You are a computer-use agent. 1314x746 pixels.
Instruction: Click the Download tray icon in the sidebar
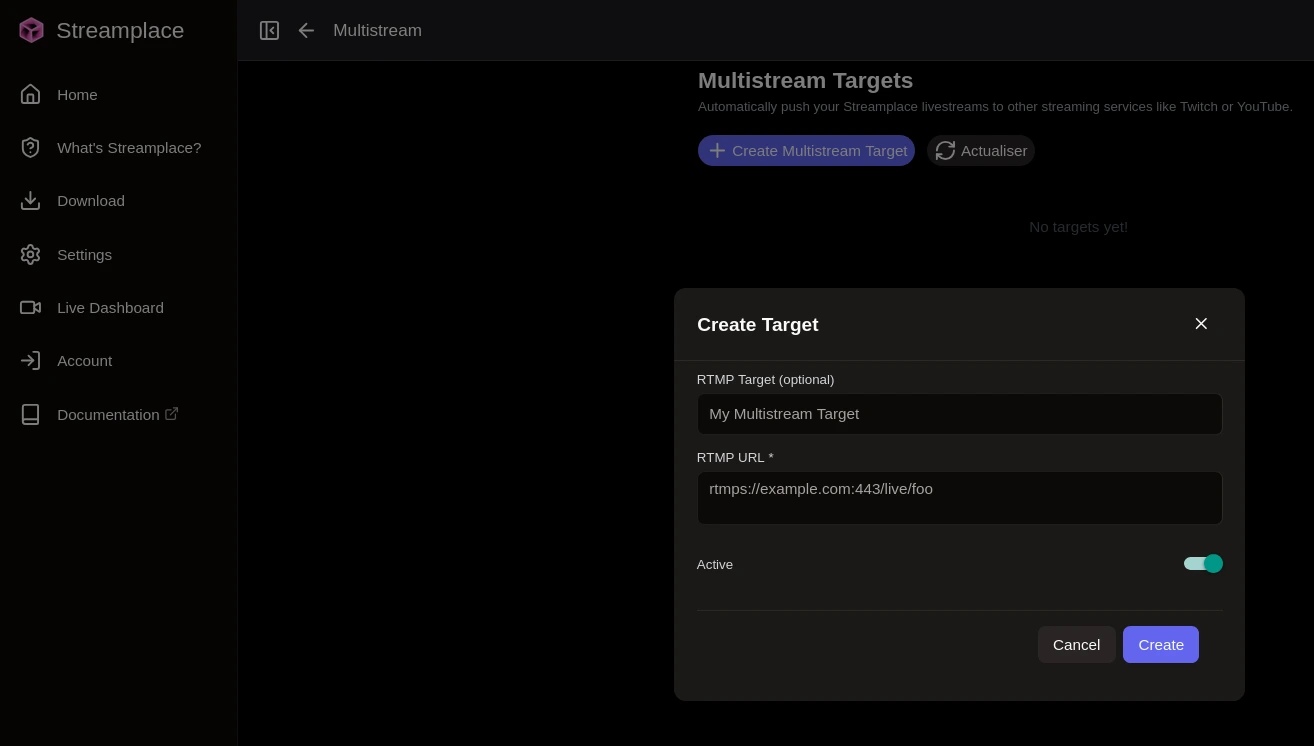[30, 201]
